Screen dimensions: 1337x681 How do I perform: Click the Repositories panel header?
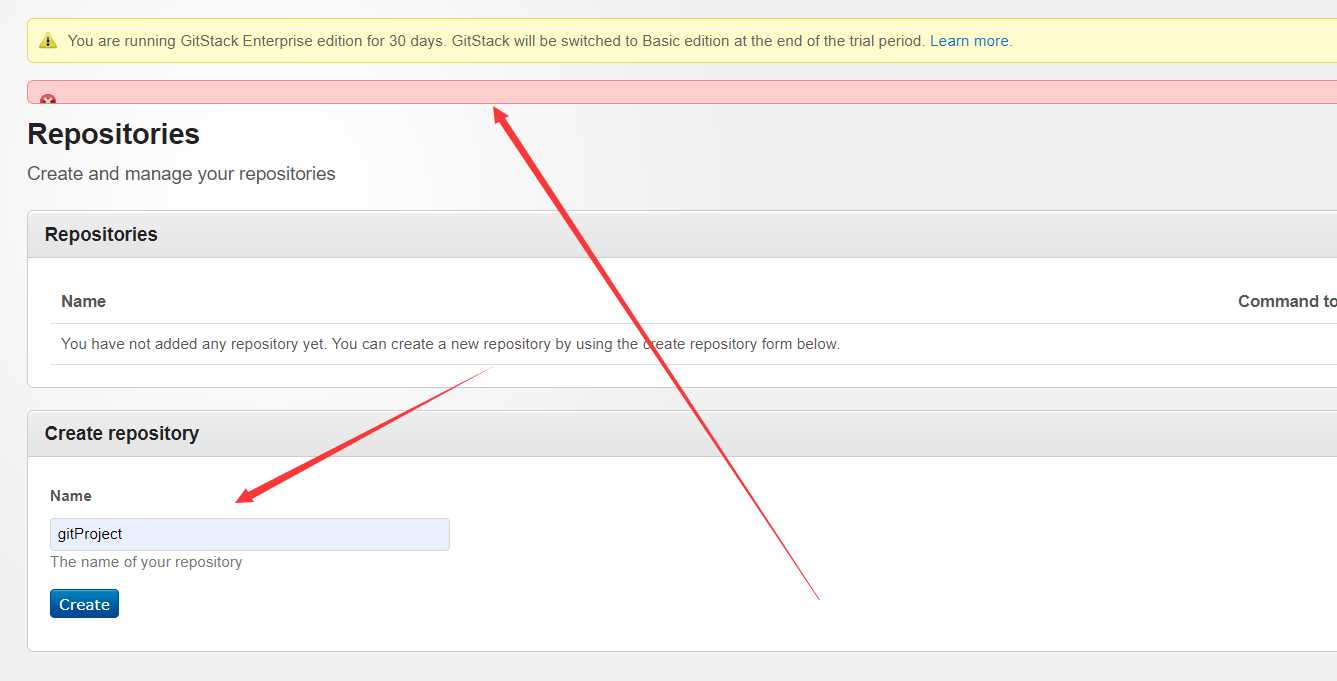click(x=682, y=234)
